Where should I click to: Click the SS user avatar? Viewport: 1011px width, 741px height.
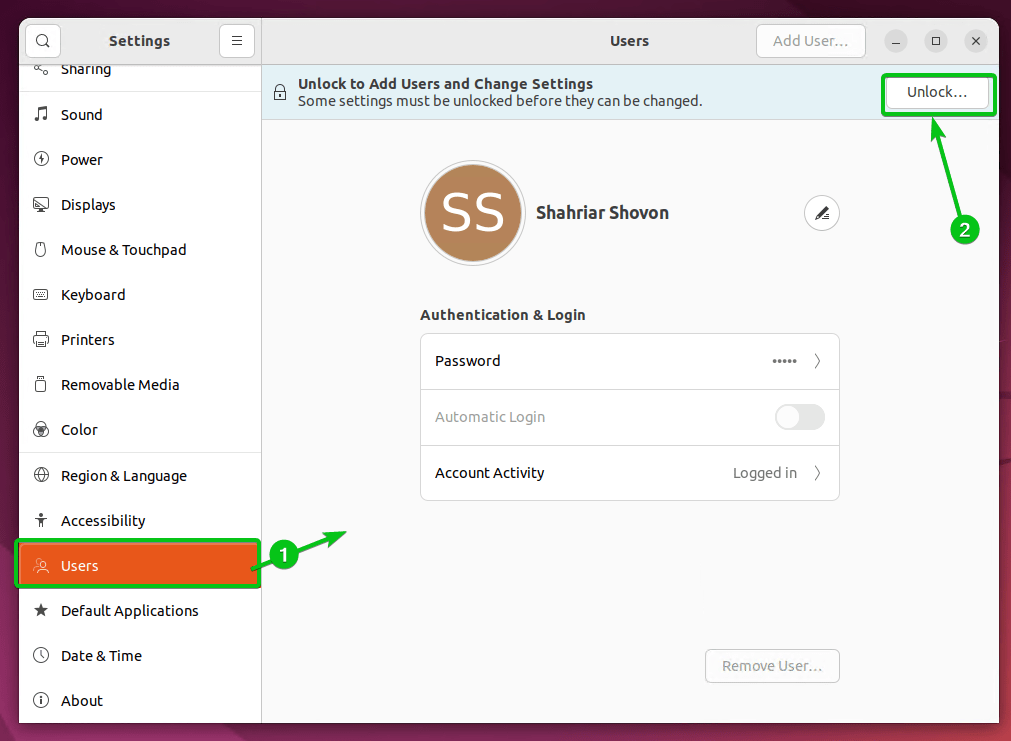(x=472, y=213)
